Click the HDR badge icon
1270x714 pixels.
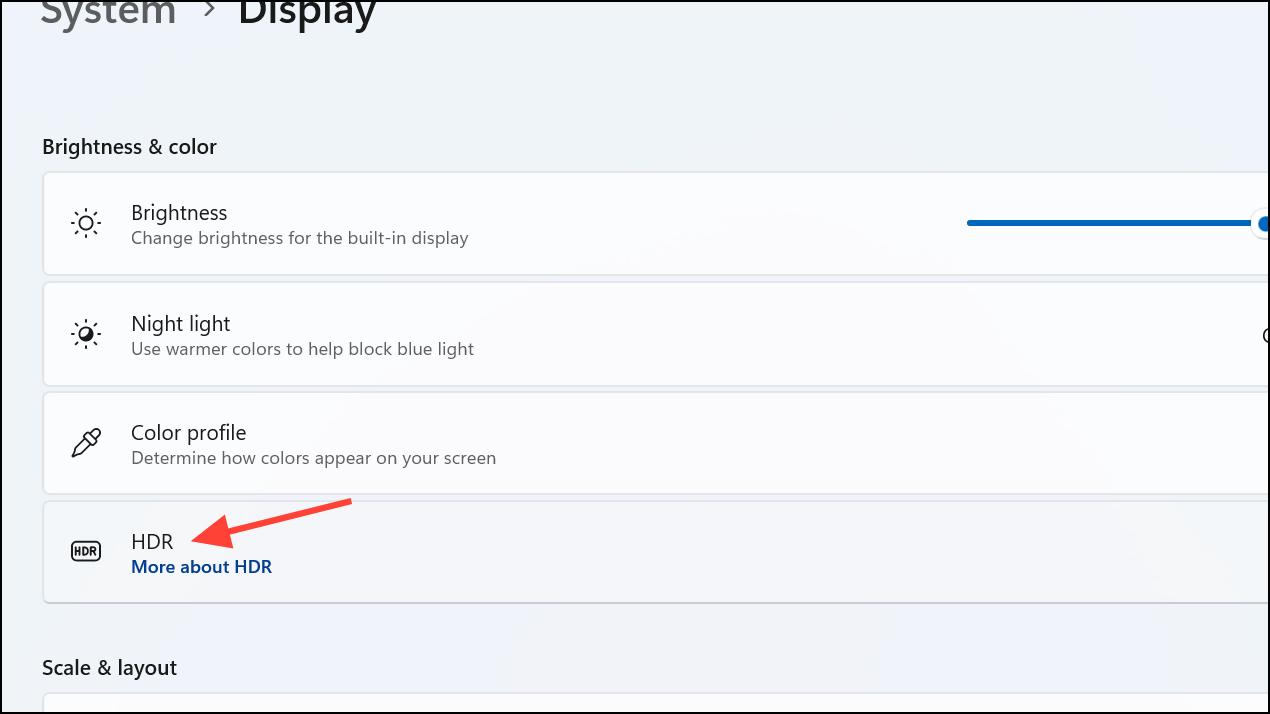coord(86,551)
